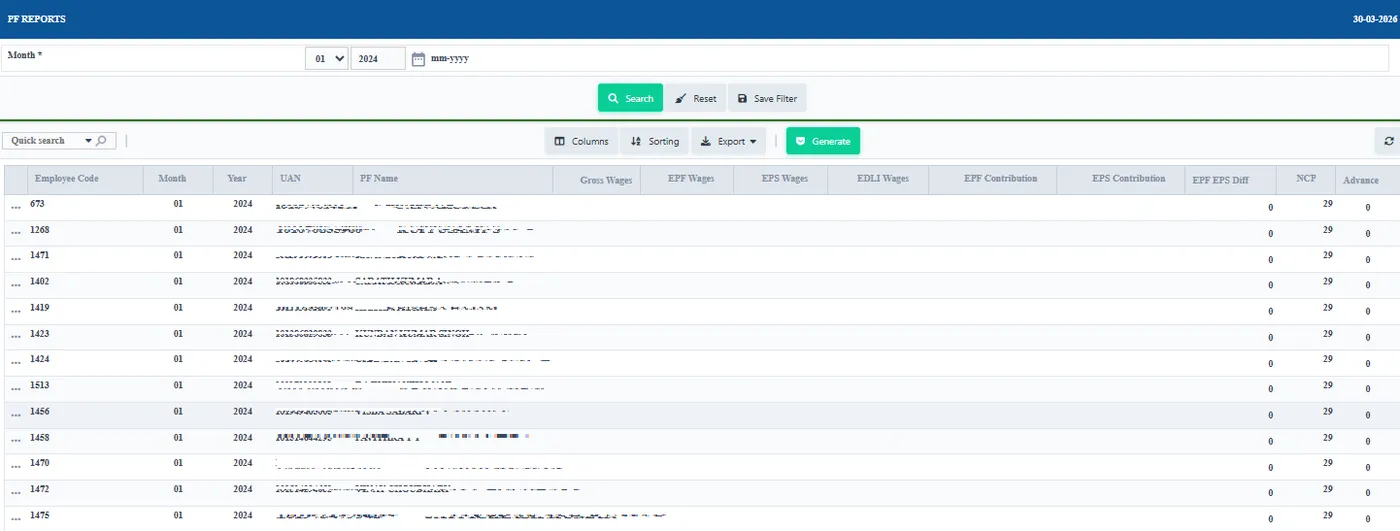Open row menu dots for employee 1513
Screen dimensions: 1400x531
coord(15,389)
